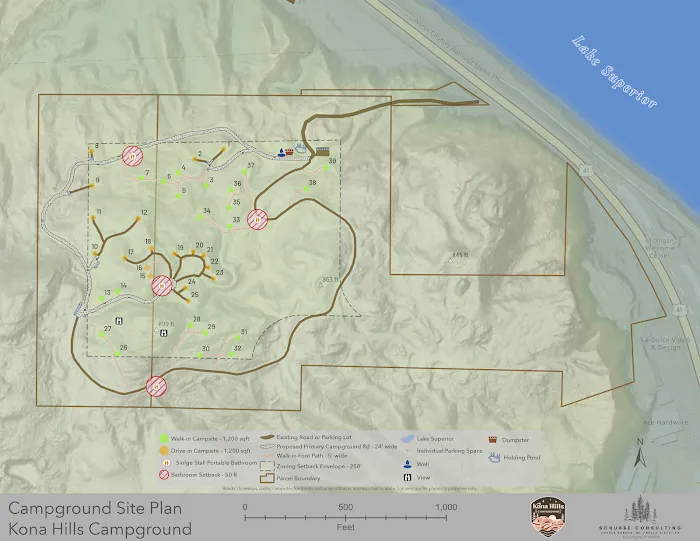Open the Schubbe Consulting logo
Image resolution: width=700 pixels, height=541 pixels.
coord(645,511)
